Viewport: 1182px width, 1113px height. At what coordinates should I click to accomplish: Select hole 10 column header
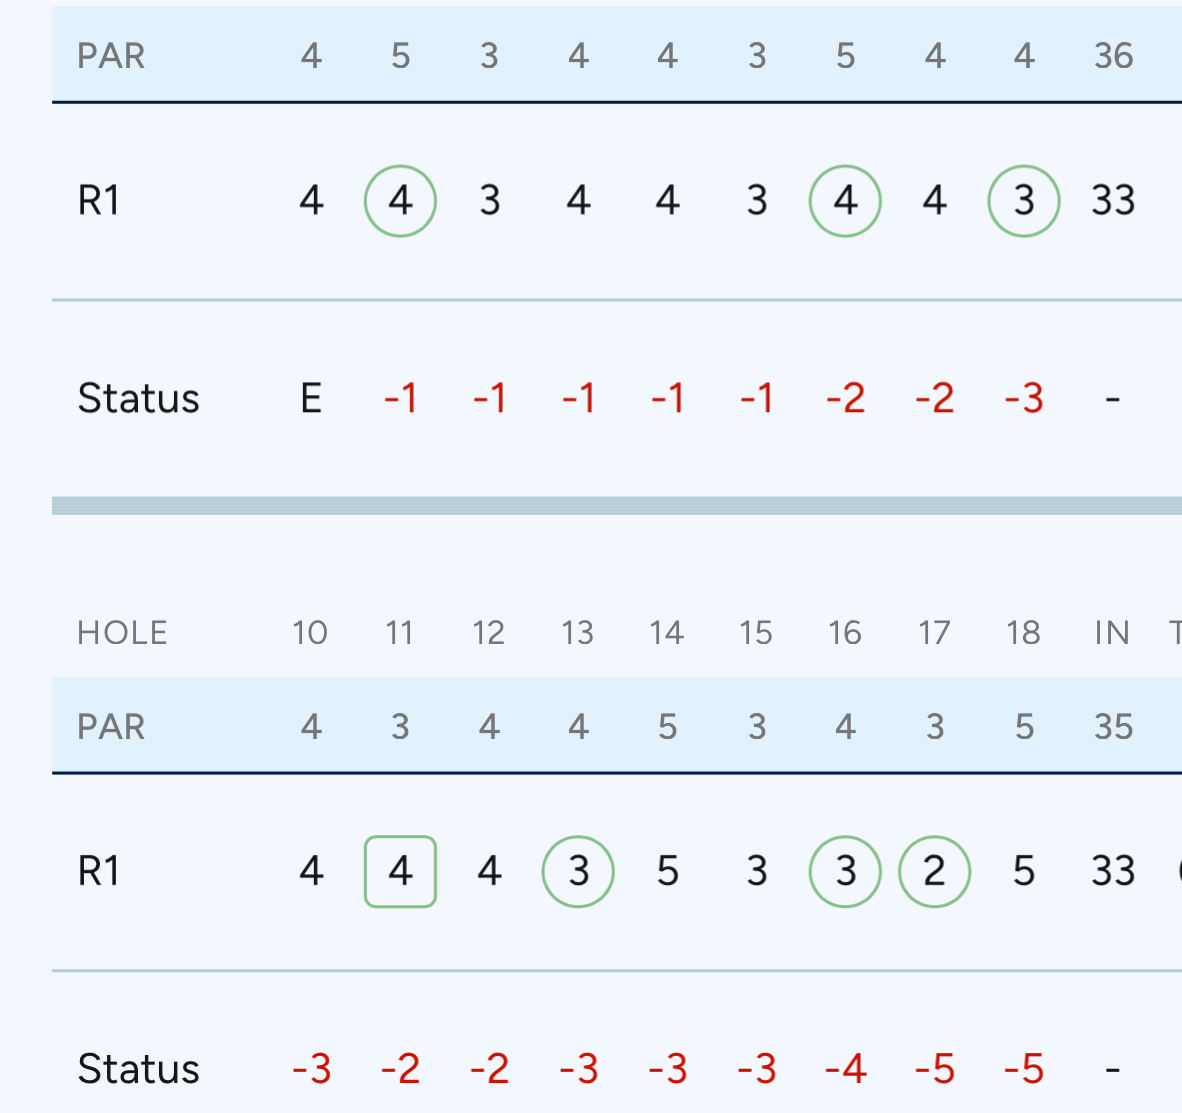(x=310, y=633)
